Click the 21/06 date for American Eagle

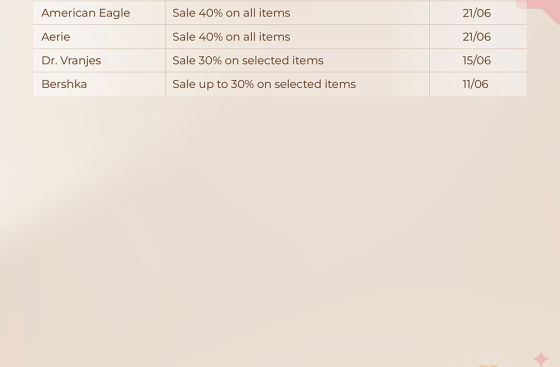tap(477, 13)
